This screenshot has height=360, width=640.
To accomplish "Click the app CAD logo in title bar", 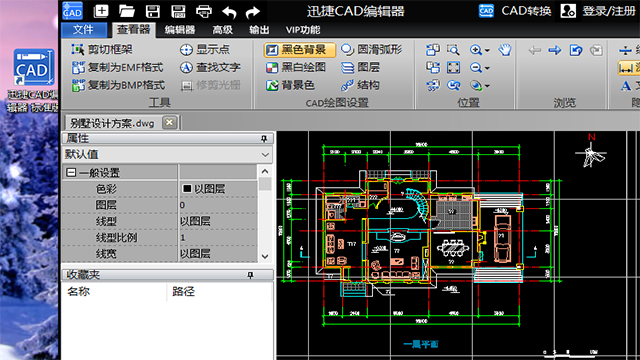I will tap(72, 11).
